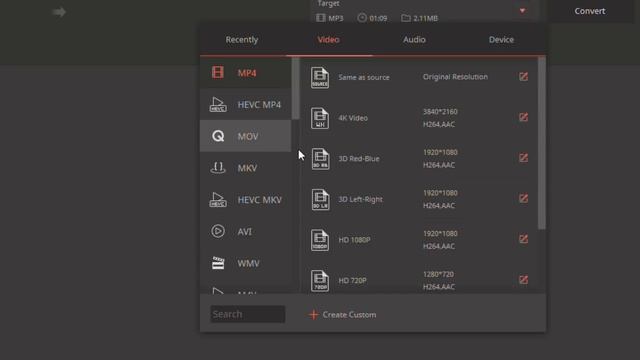Click the 3D Left-Right preset icon
640x360 pixels.
click(320, 200)
